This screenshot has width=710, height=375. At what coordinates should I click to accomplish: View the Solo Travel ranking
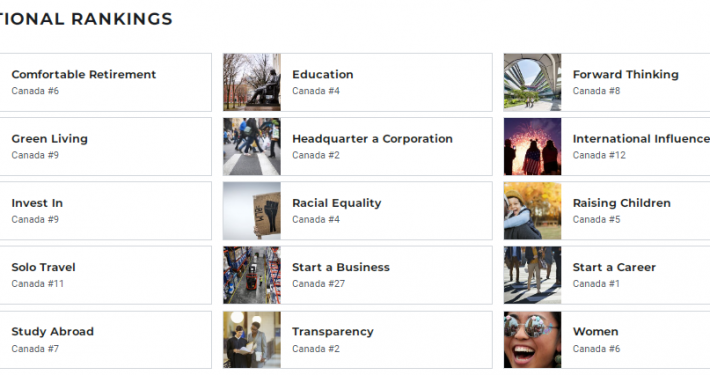pos(106,275)
